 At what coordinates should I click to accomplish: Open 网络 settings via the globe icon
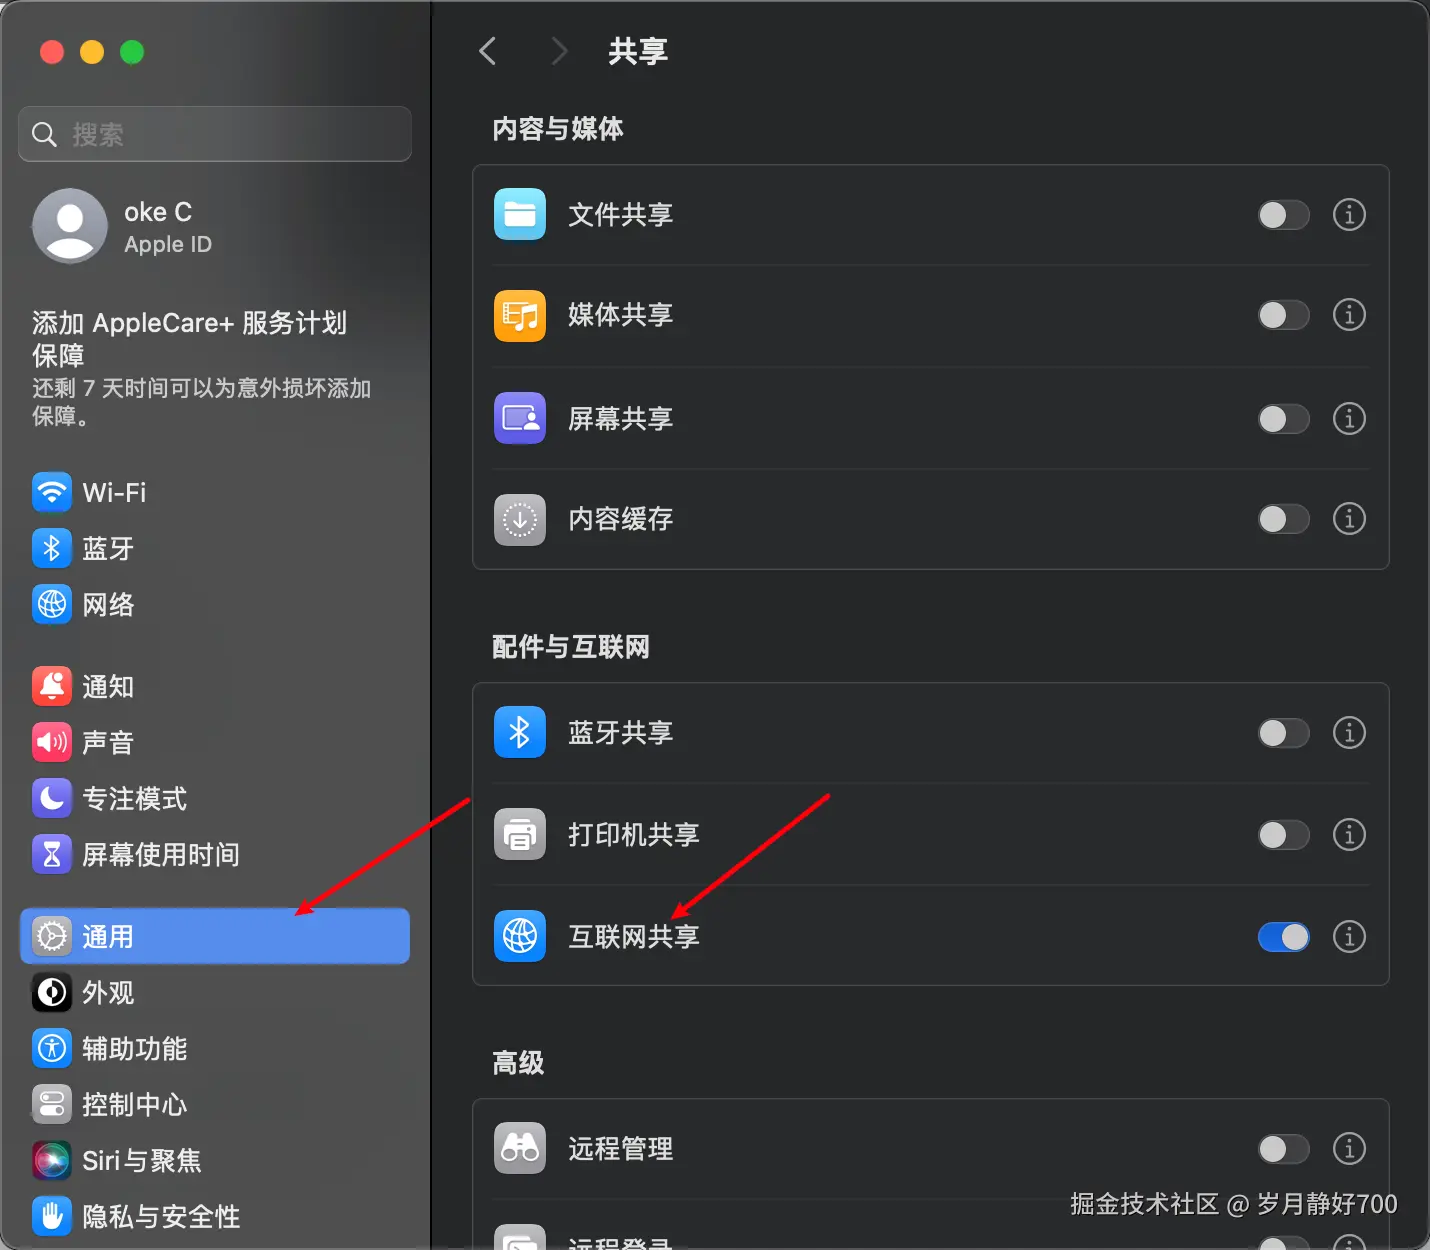tap(51, 604)
